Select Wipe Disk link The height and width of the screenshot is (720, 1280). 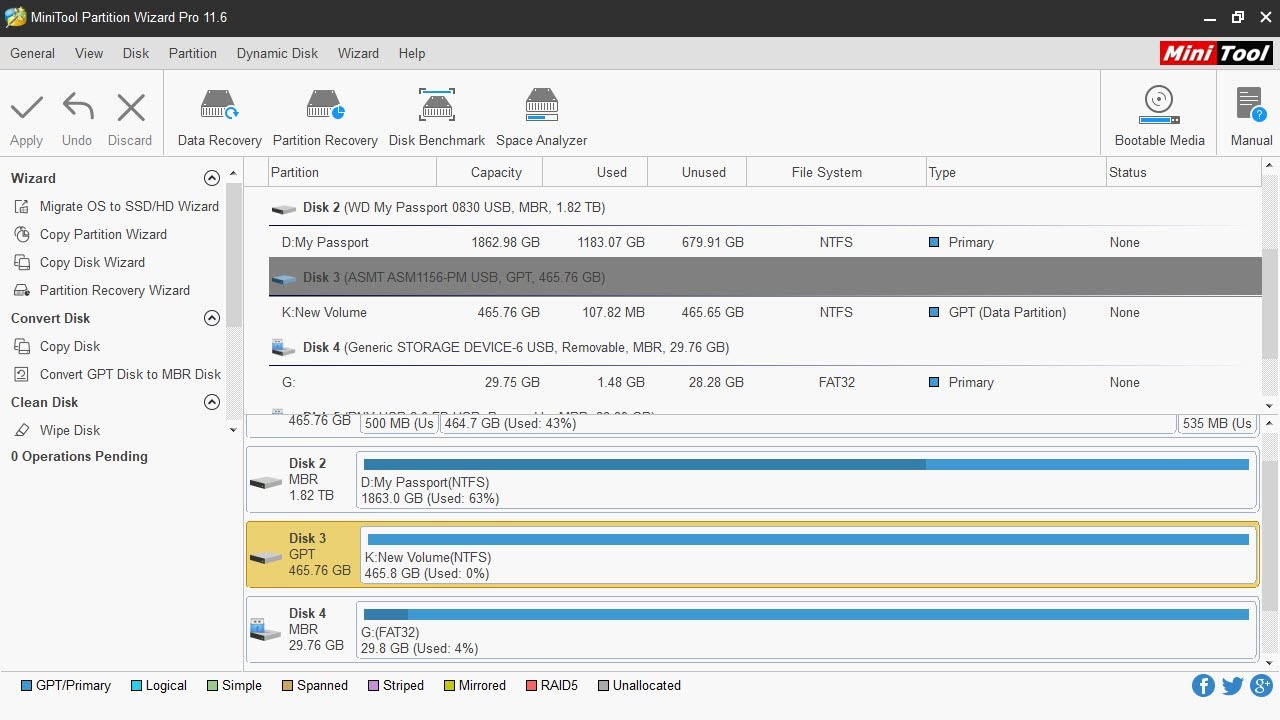click(x=70, y=430)
